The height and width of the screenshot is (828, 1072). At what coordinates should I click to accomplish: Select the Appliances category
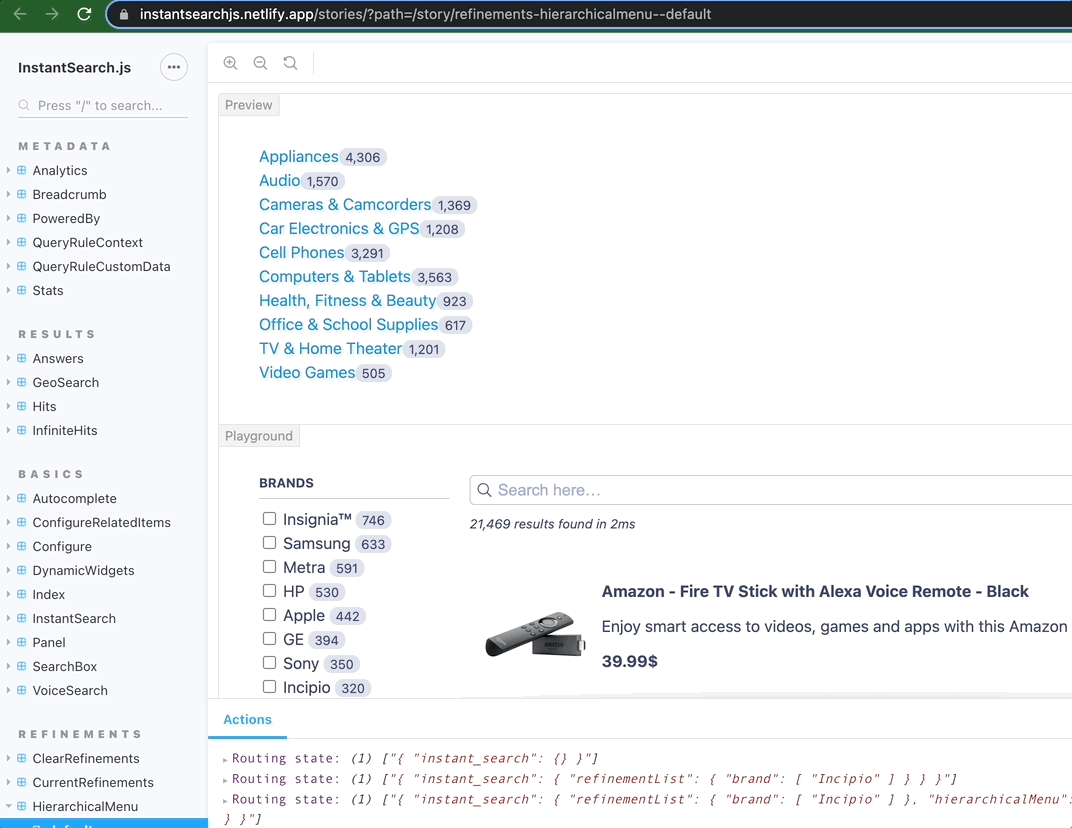tap(299, 157)
